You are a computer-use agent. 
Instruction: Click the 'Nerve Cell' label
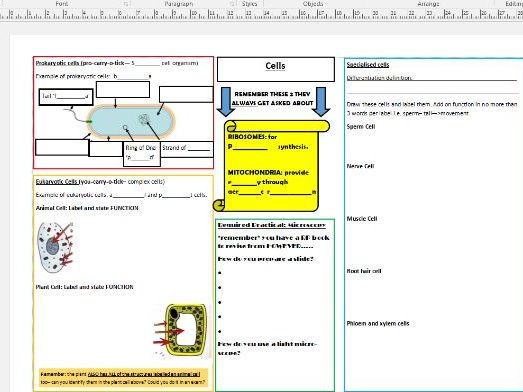[x=360, y=166]
